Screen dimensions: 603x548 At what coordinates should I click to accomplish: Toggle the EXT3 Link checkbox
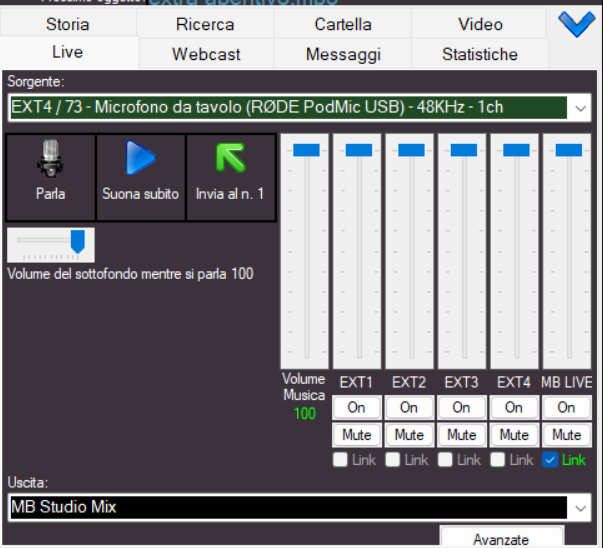[446, 460]
